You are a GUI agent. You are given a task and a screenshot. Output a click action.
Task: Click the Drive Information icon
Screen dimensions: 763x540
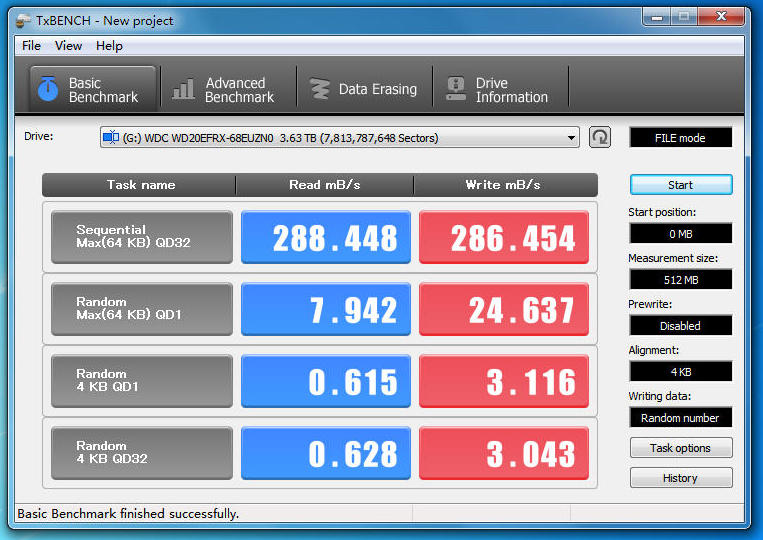point(456,89)
